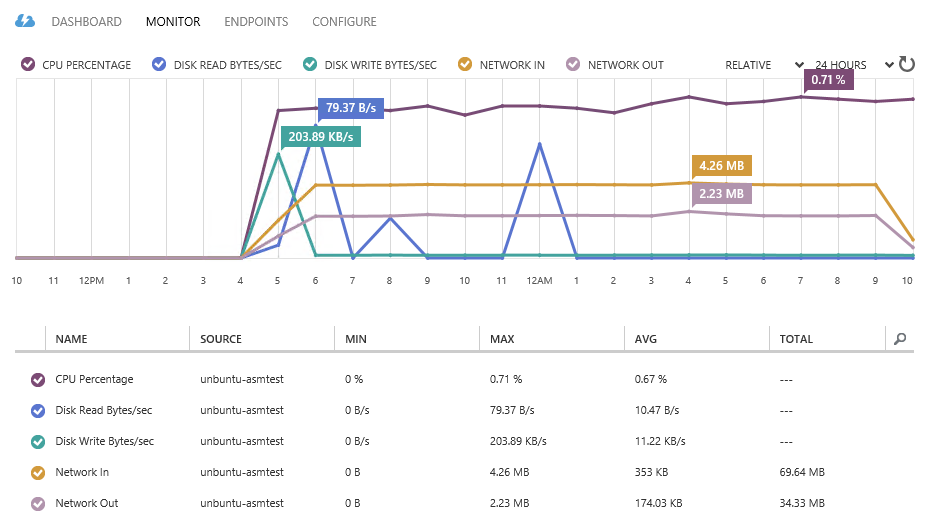Select Disk Read Bytes/sec row check icon

pos(38,410)
